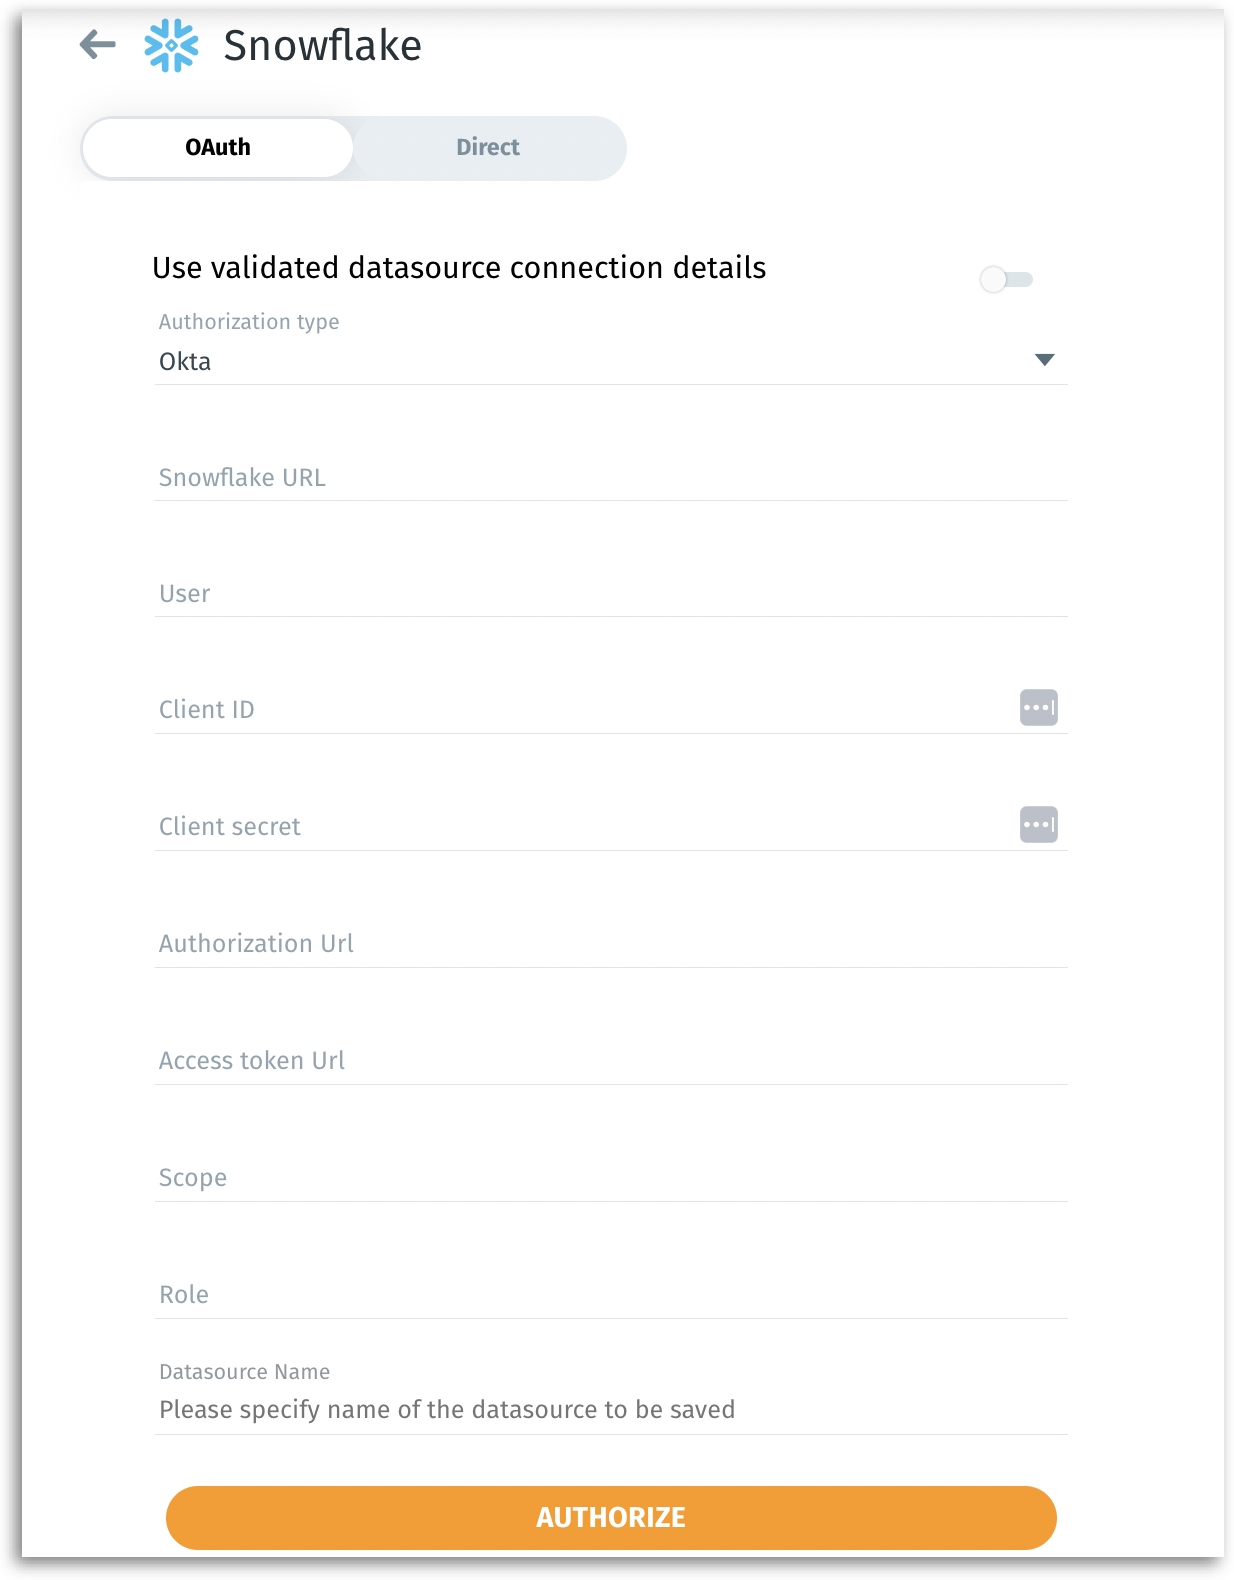Select the Client ID input field

580,710
